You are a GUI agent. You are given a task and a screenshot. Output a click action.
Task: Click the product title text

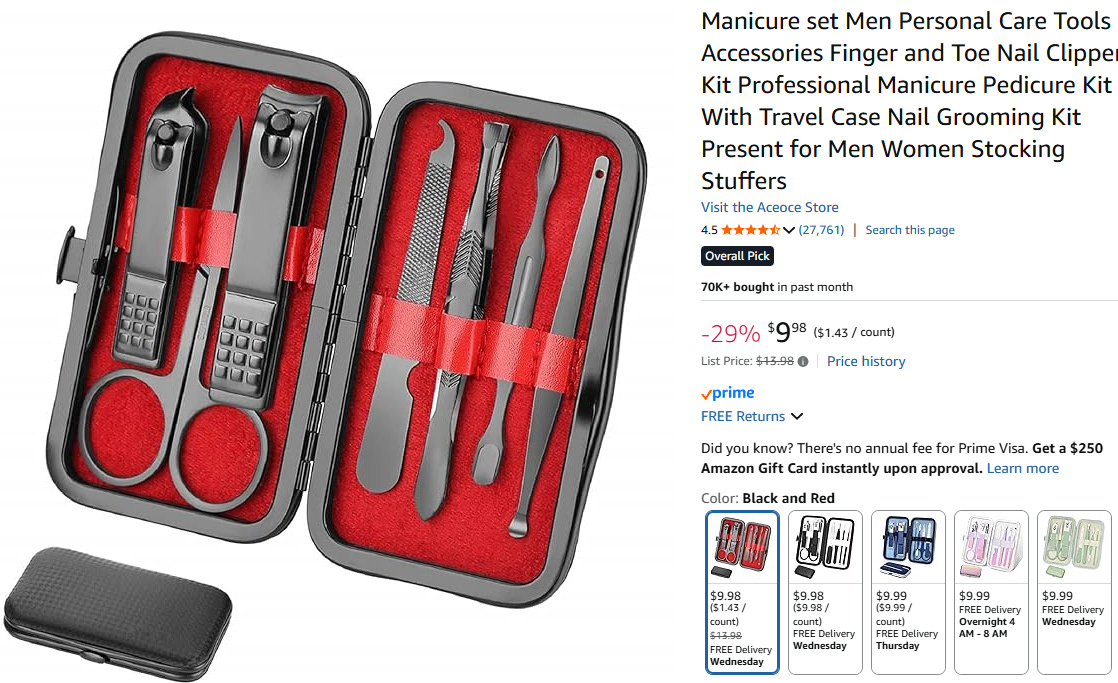[908, 101]
